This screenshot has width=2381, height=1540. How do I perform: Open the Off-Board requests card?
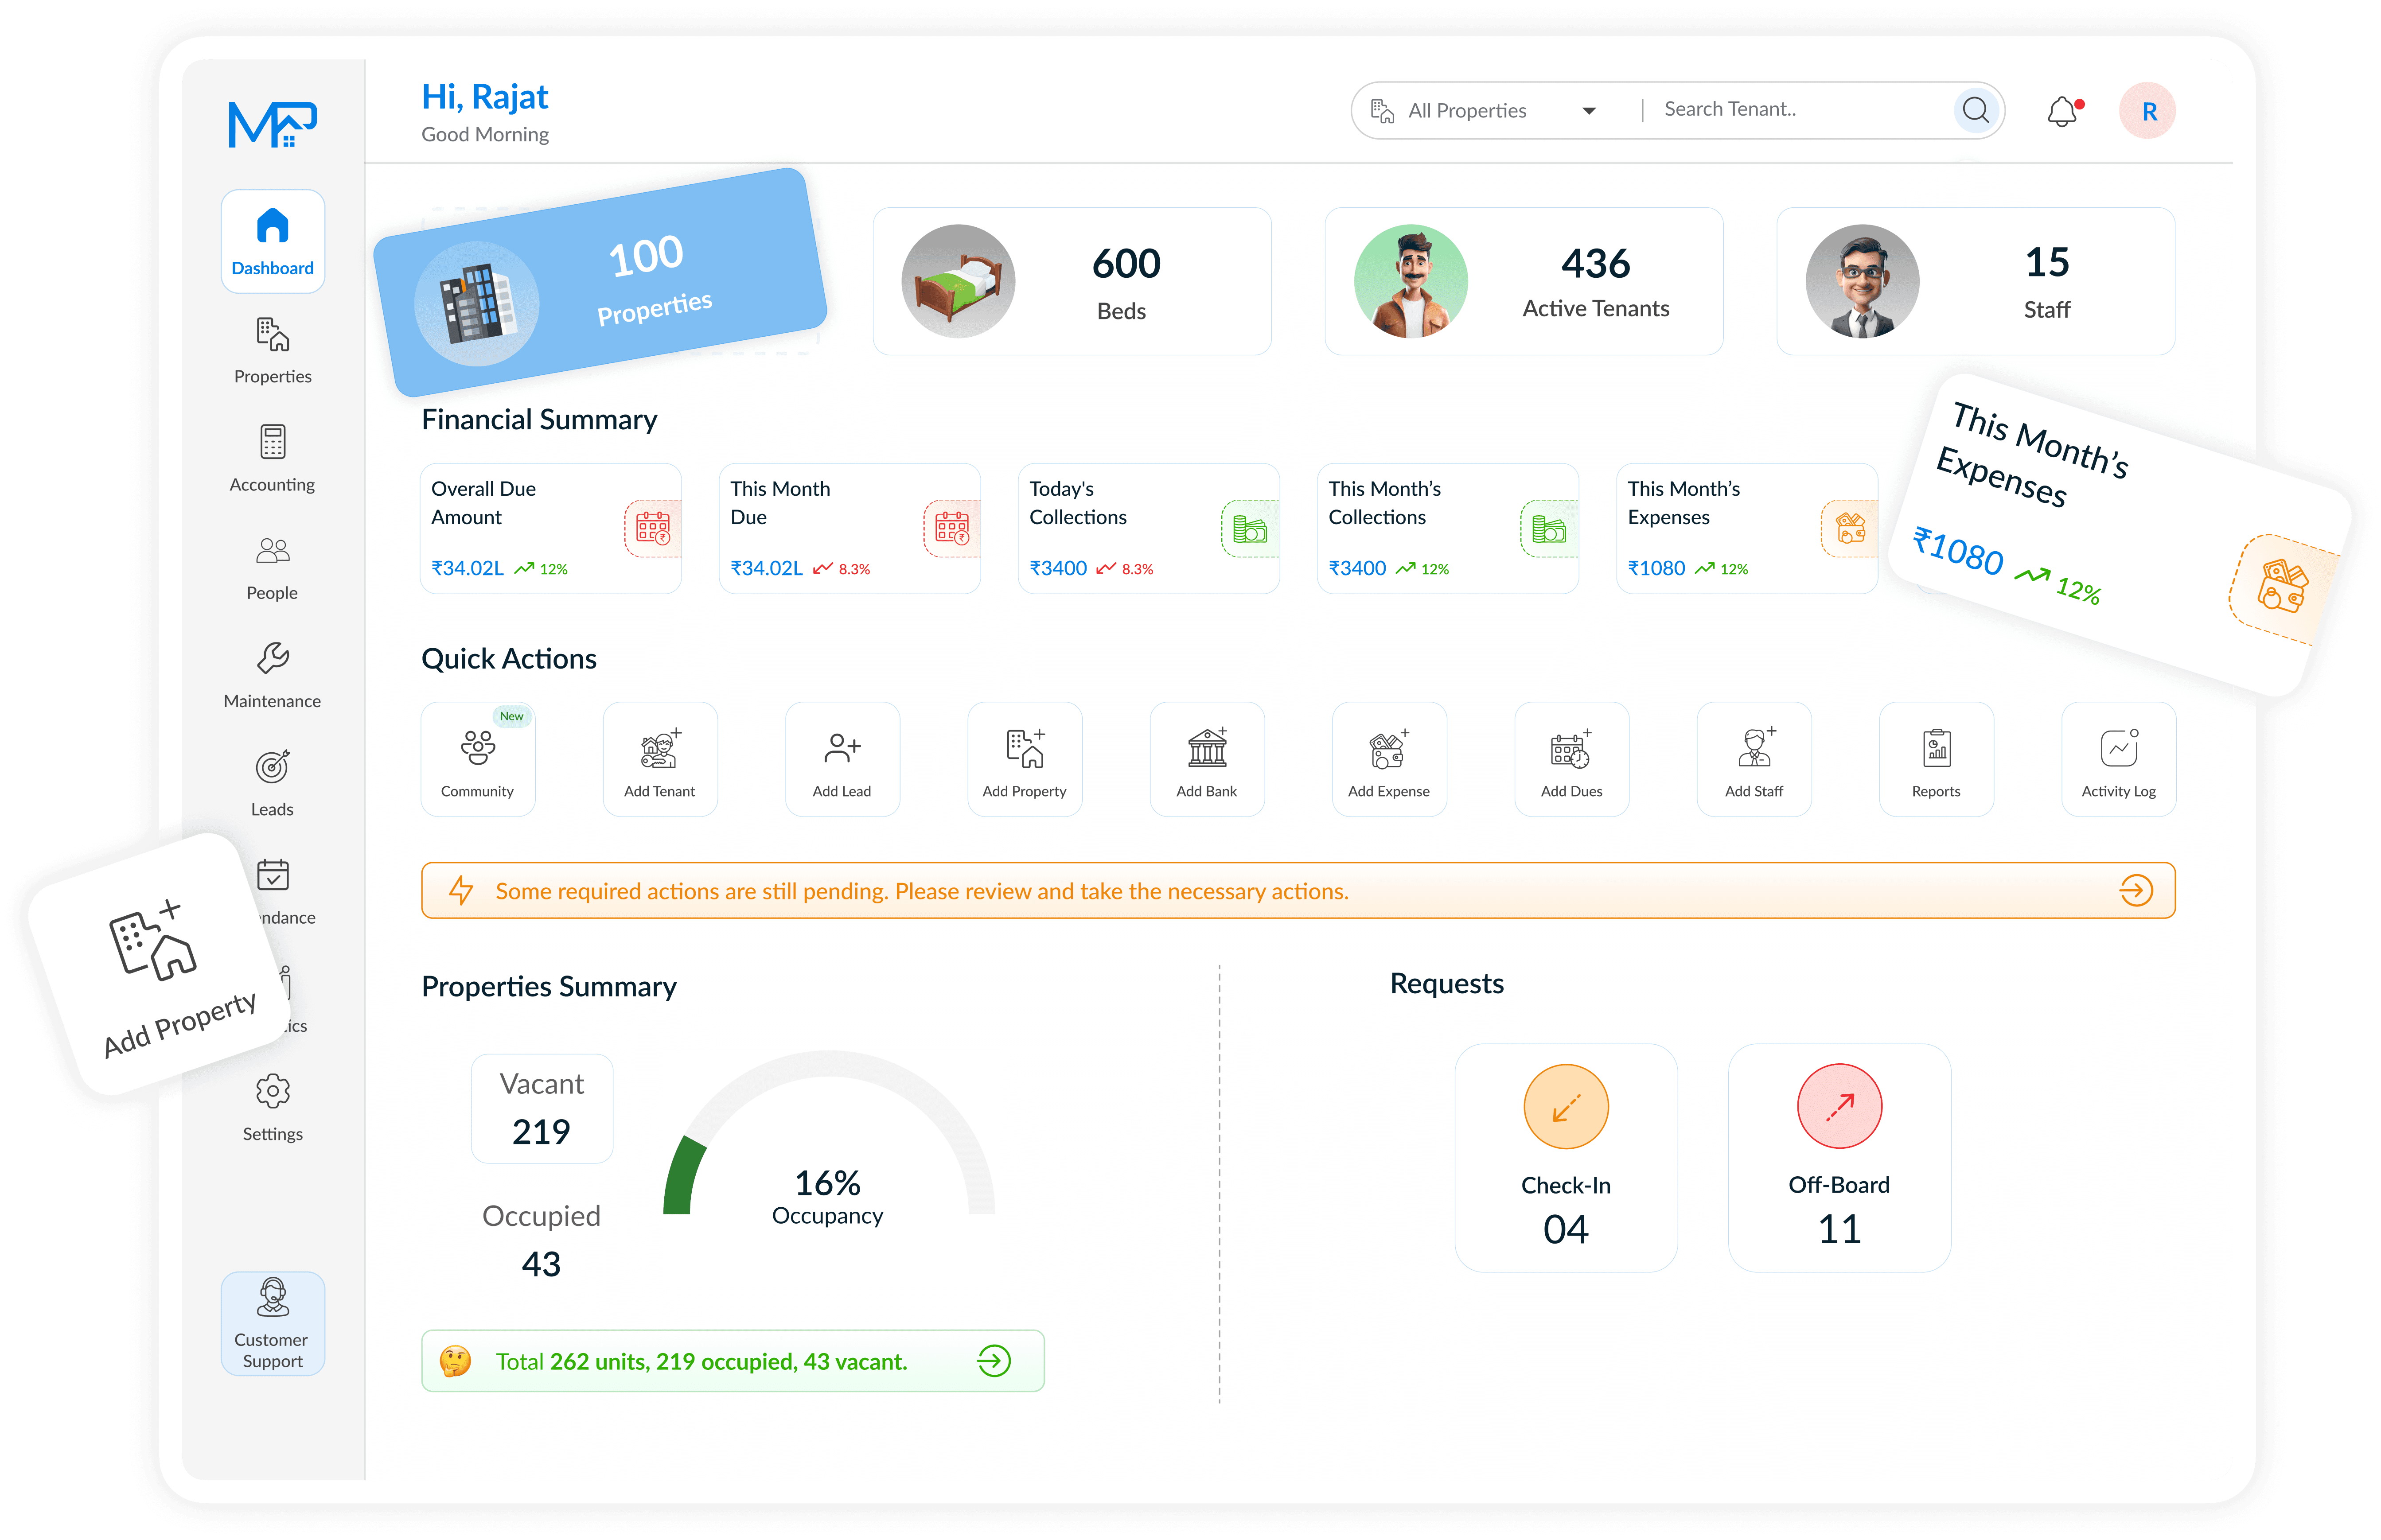coord(1840,1158)
